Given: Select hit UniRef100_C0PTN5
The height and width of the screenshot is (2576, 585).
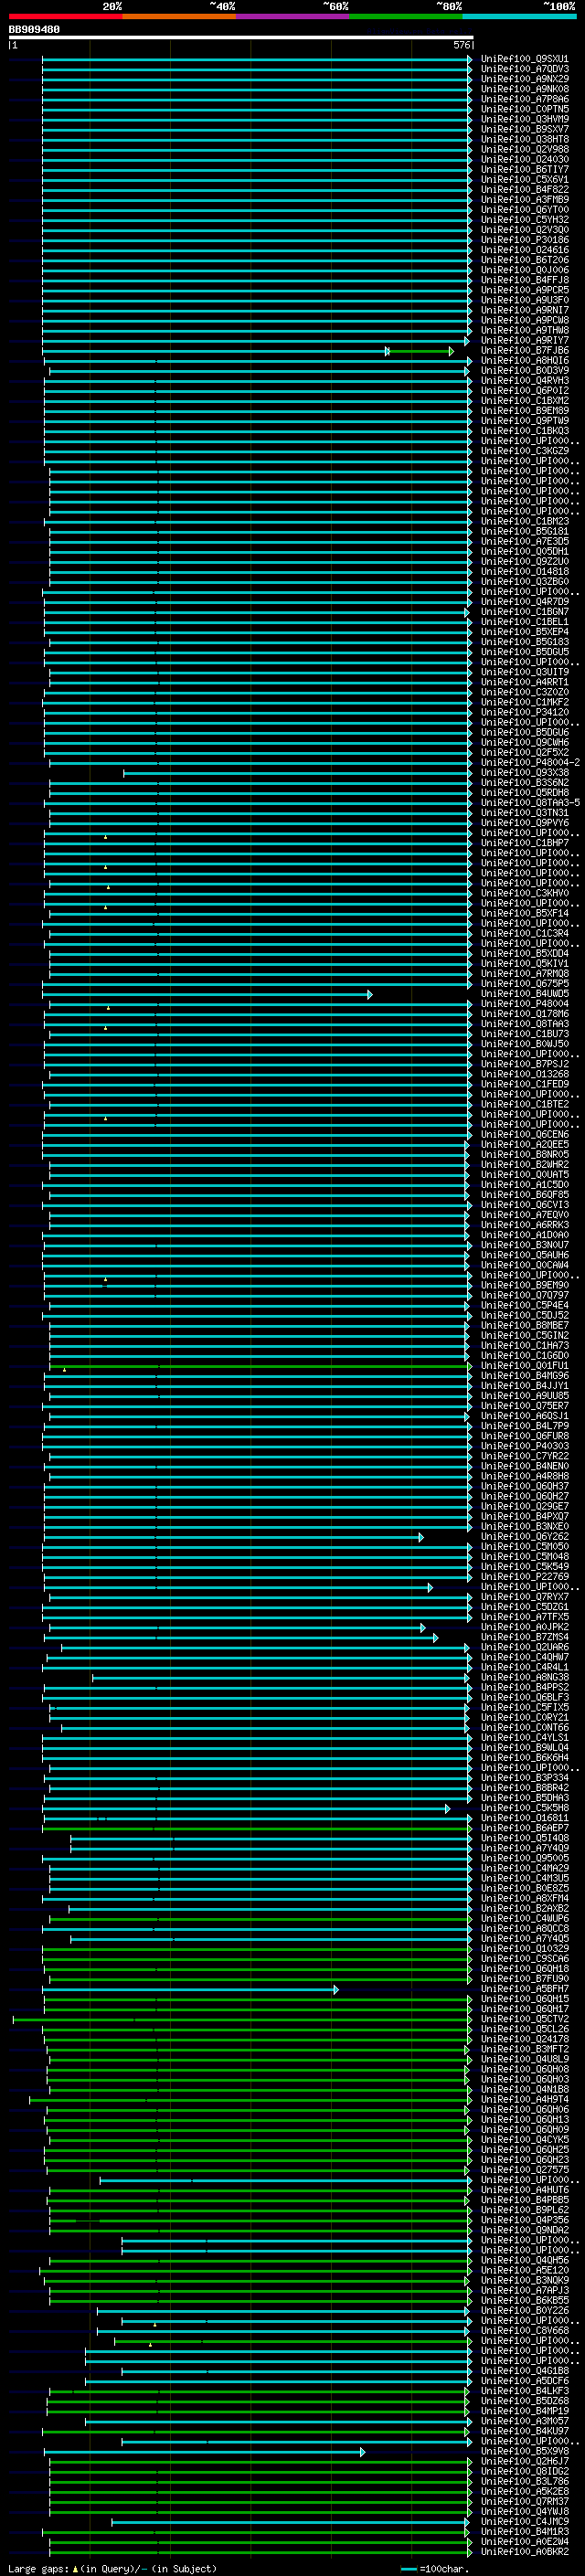Looking at the screenshot, I should pos(524,109).
